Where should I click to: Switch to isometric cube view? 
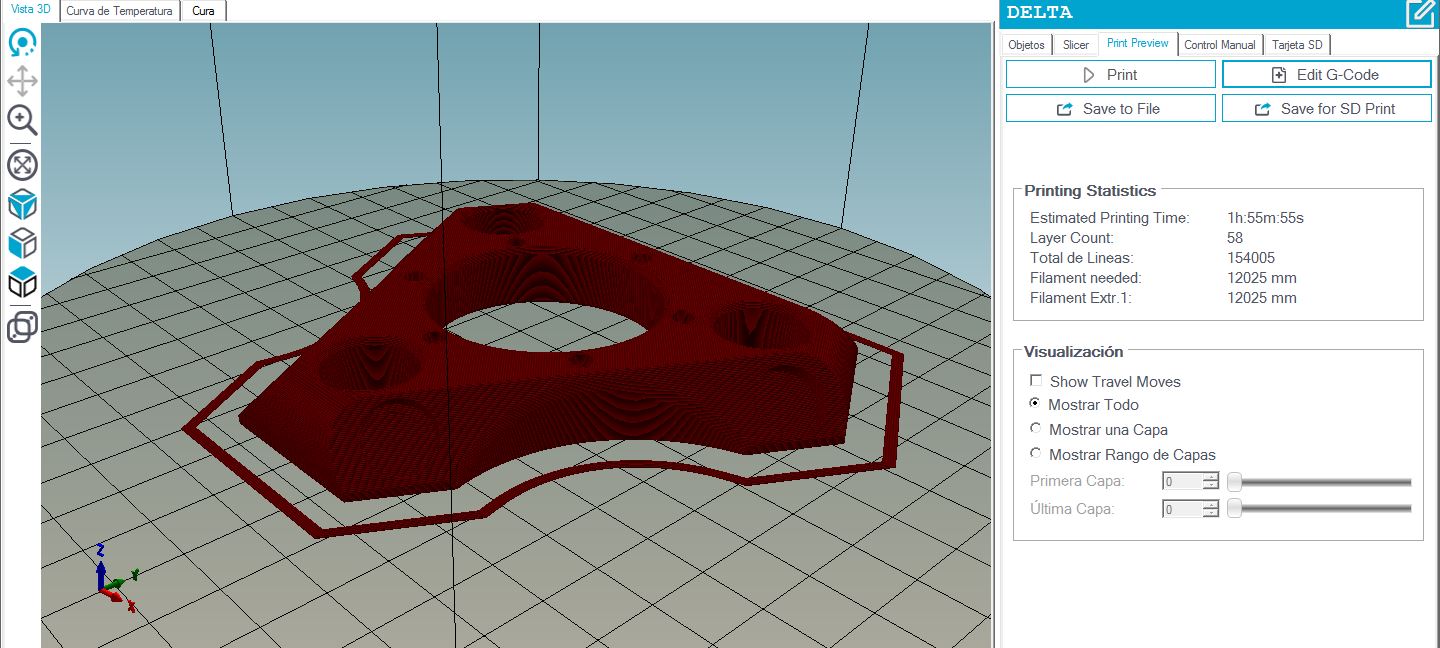22,205
